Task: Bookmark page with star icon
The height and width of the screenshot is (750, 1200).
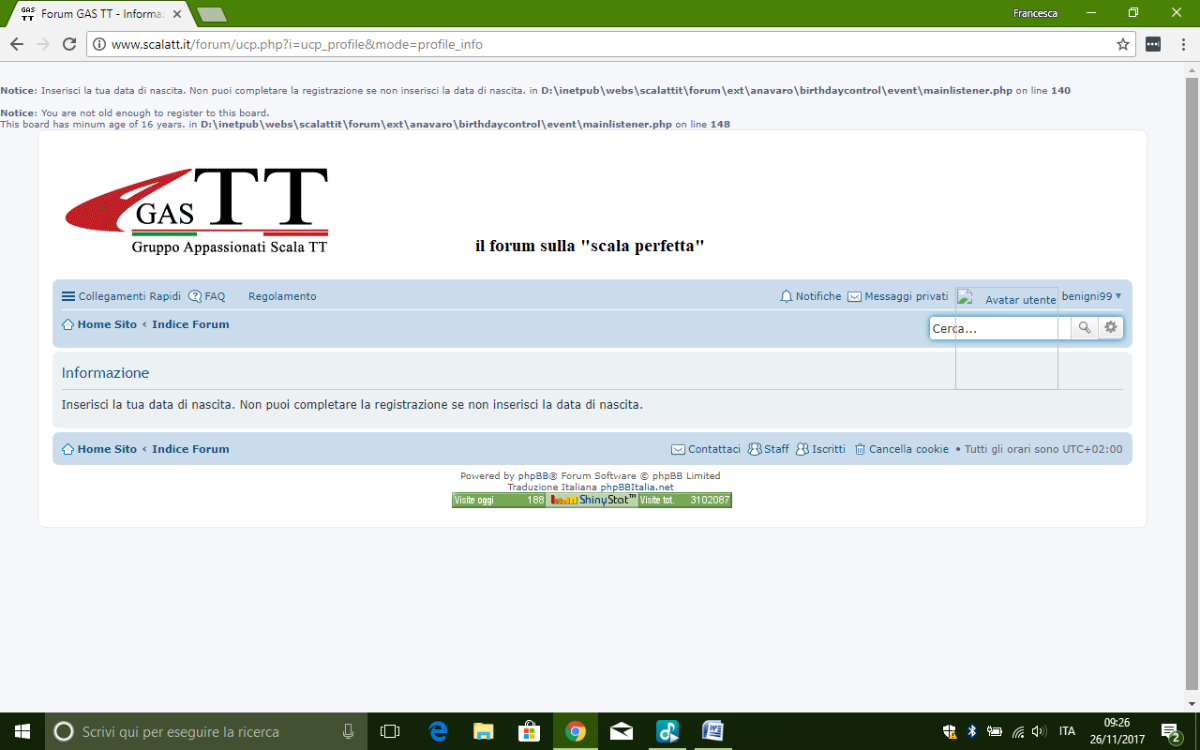Action: [1123, 44]
